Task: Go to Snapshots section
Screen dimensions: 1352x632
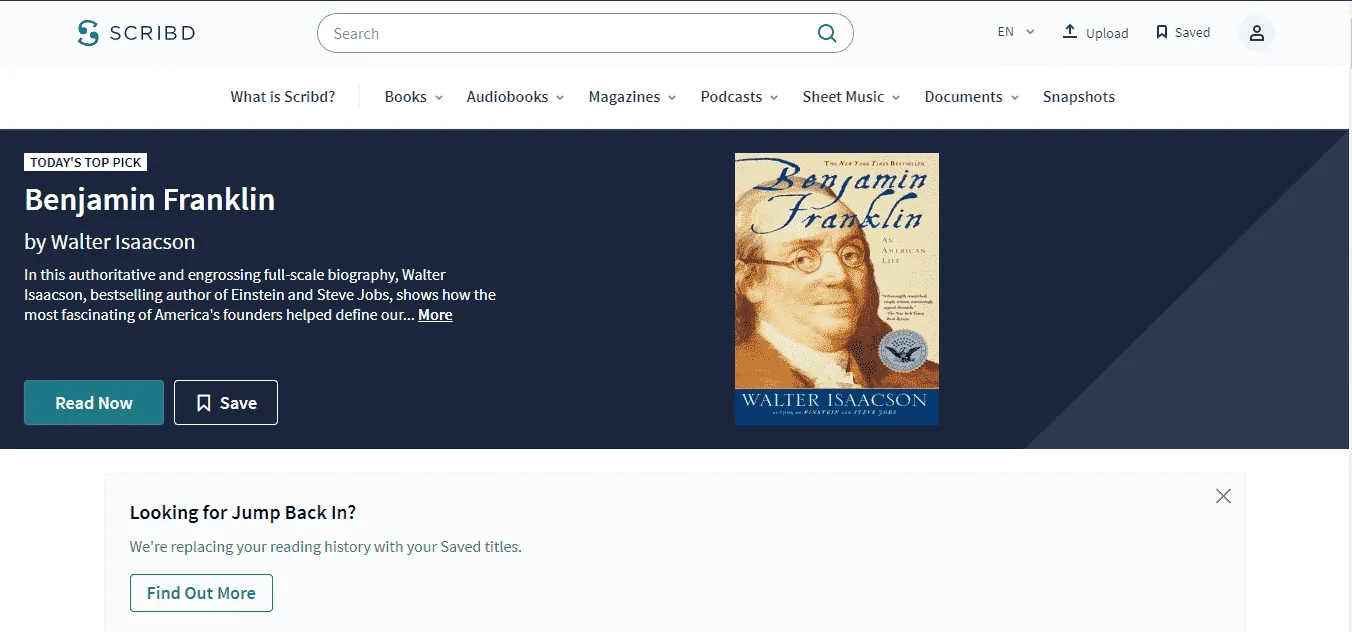Action: pos(1079,97)
